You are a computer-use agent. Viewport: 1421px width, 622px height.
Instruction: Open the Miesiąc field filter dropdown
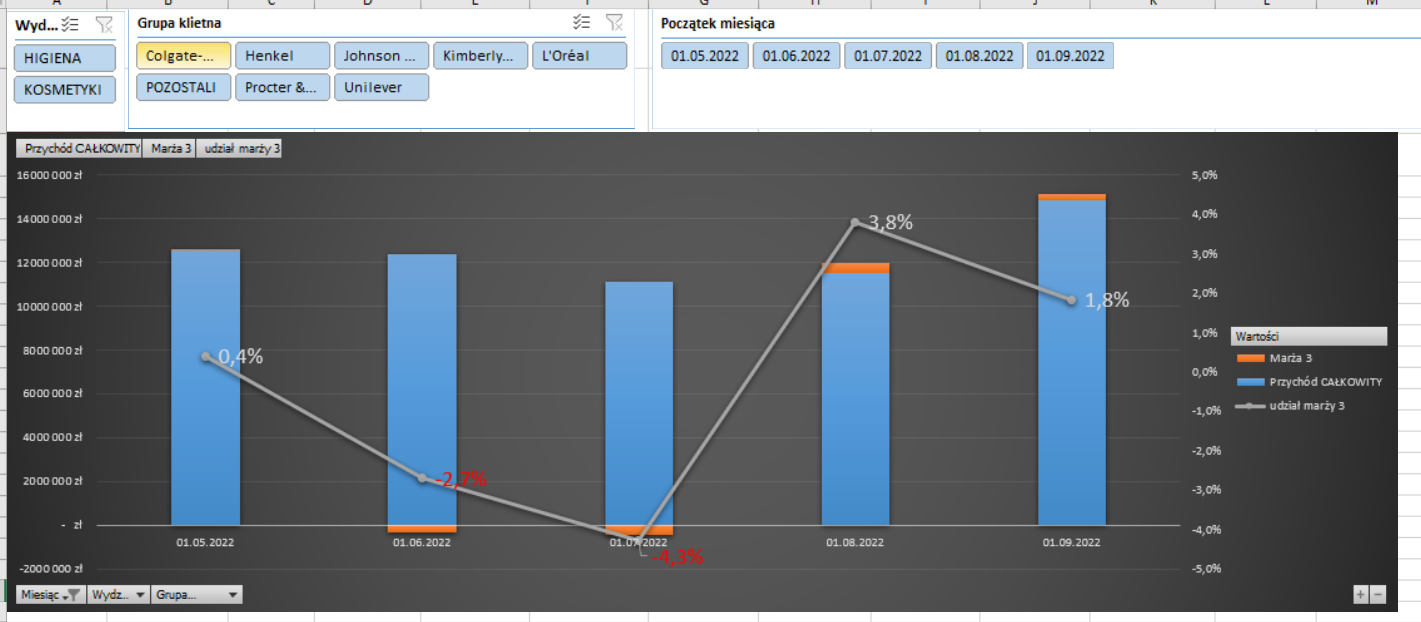click(x=51, y=594)
